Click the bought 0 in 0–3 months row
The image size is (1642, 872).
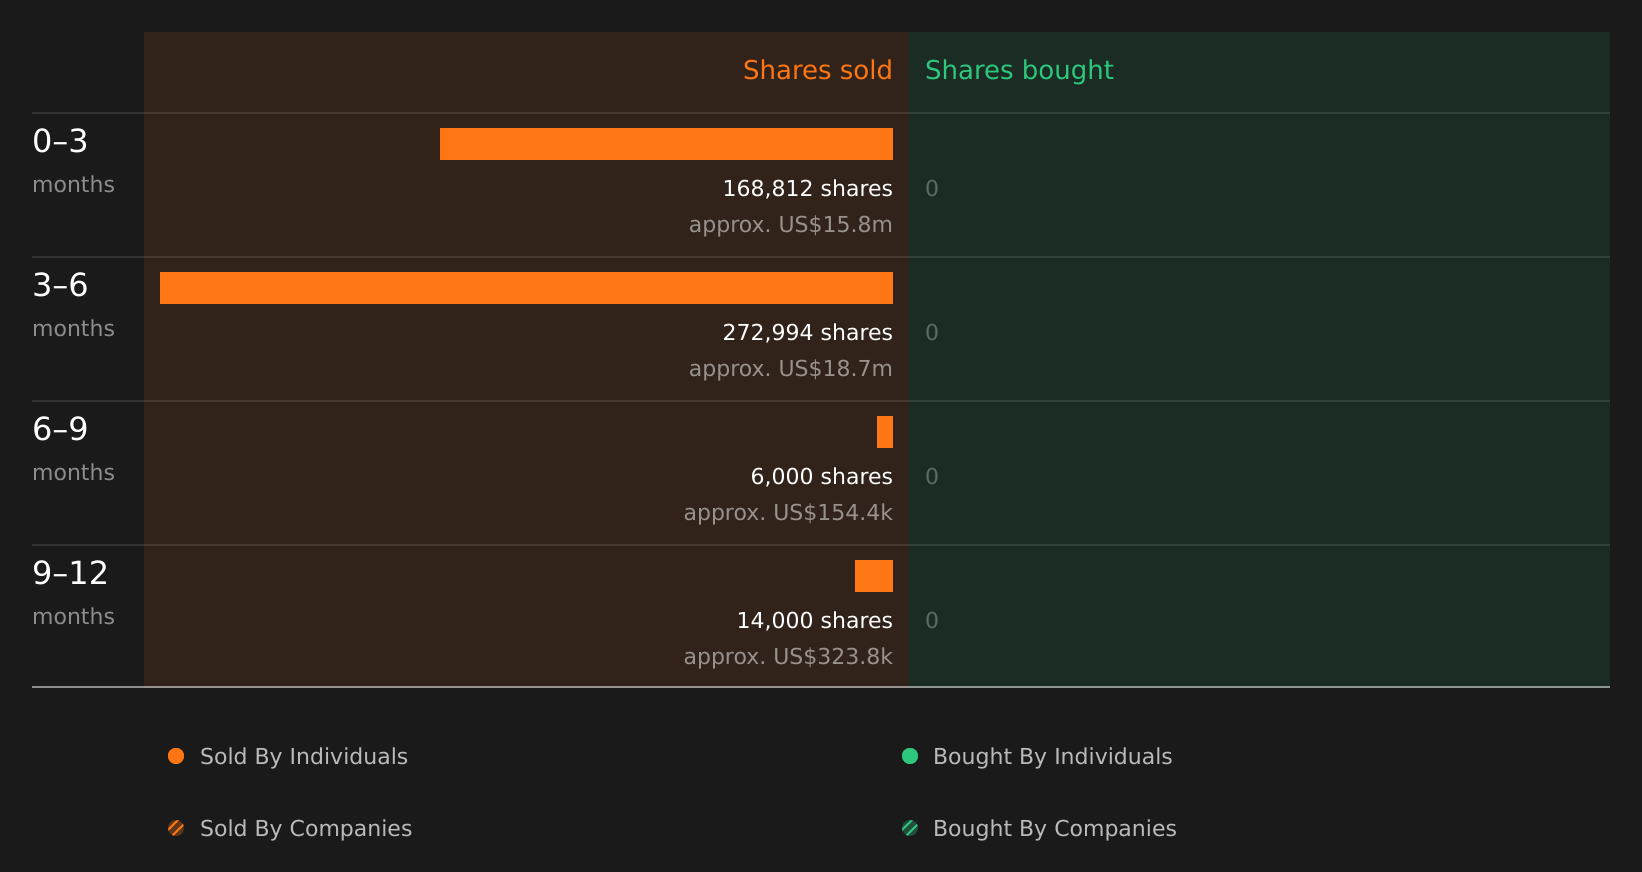coord(932,189)
